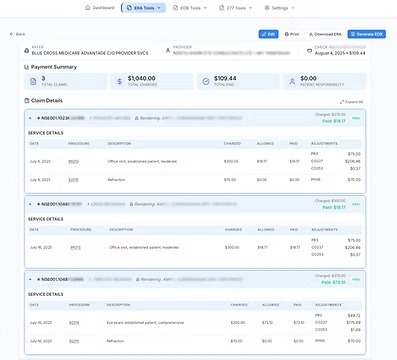
Task: Click Rendering lock icon on claim NSE001.10236
Action: click(x=137, y=118)
